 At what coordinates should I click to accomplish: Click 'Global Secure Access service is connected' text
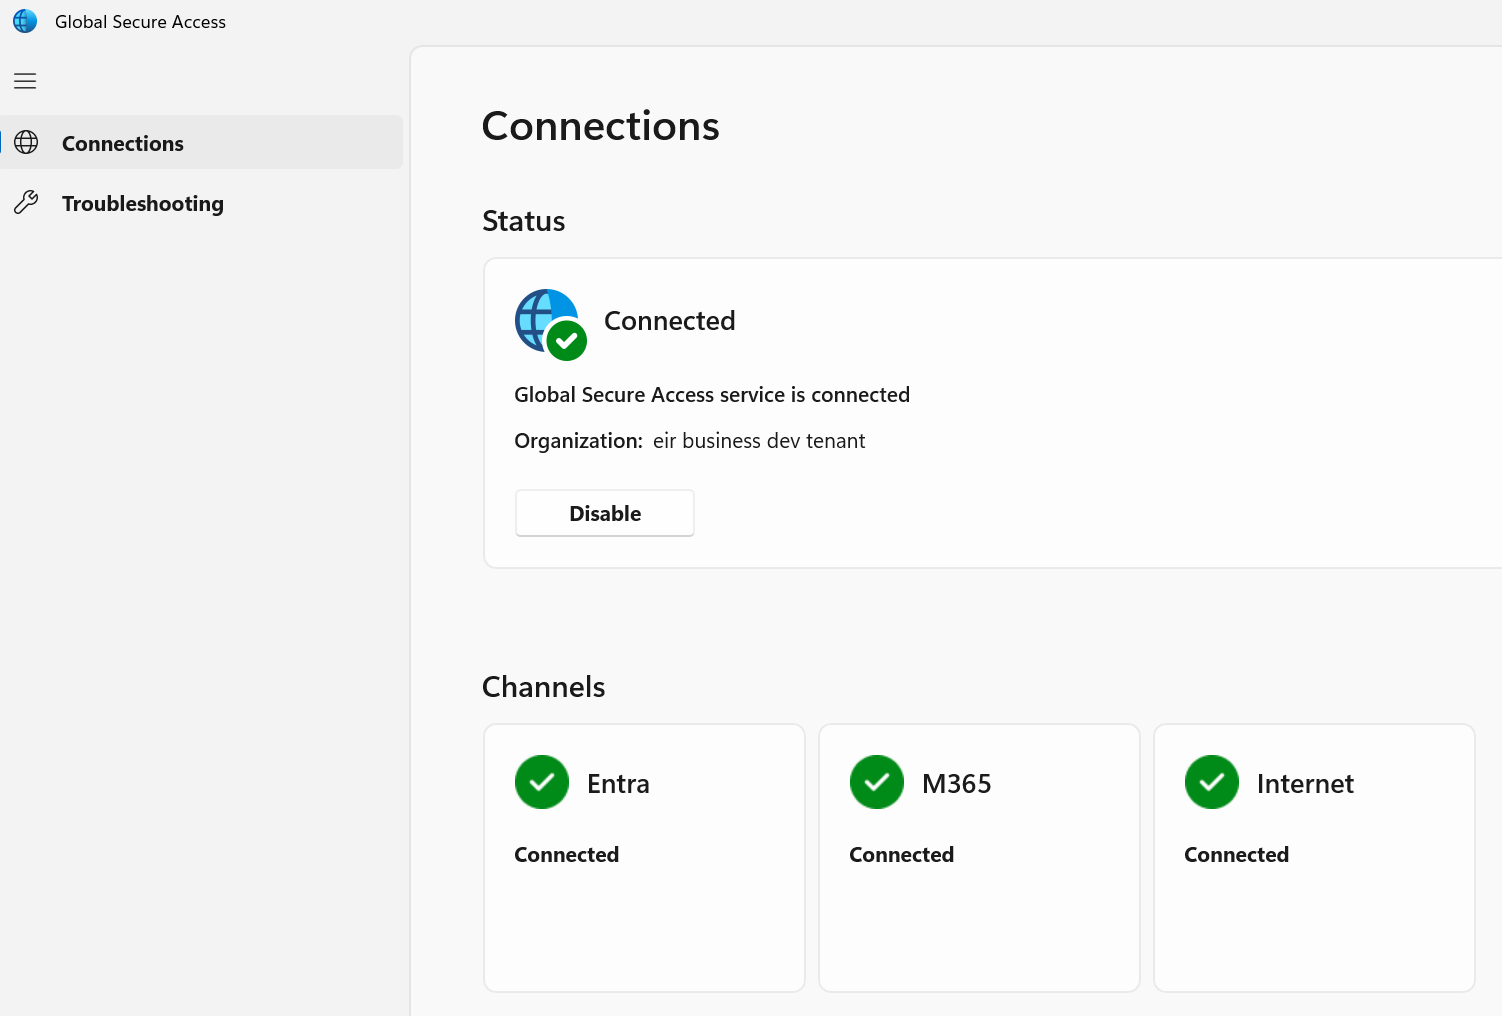click(x=712, y=395)
